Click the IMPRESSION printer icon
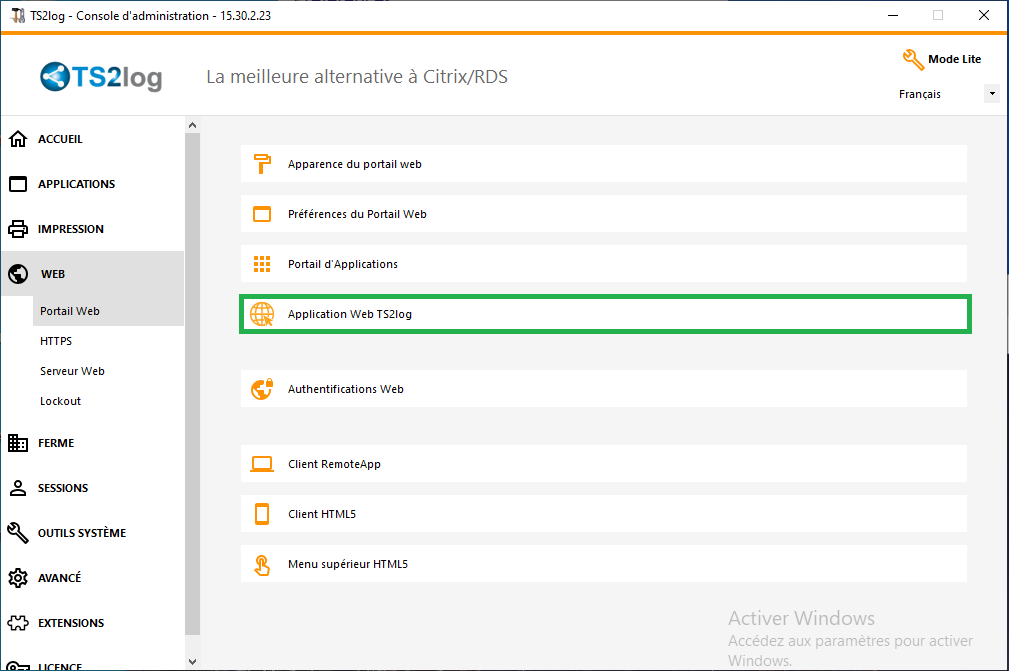Screen dimensions: 1009x671 point(18,229)
